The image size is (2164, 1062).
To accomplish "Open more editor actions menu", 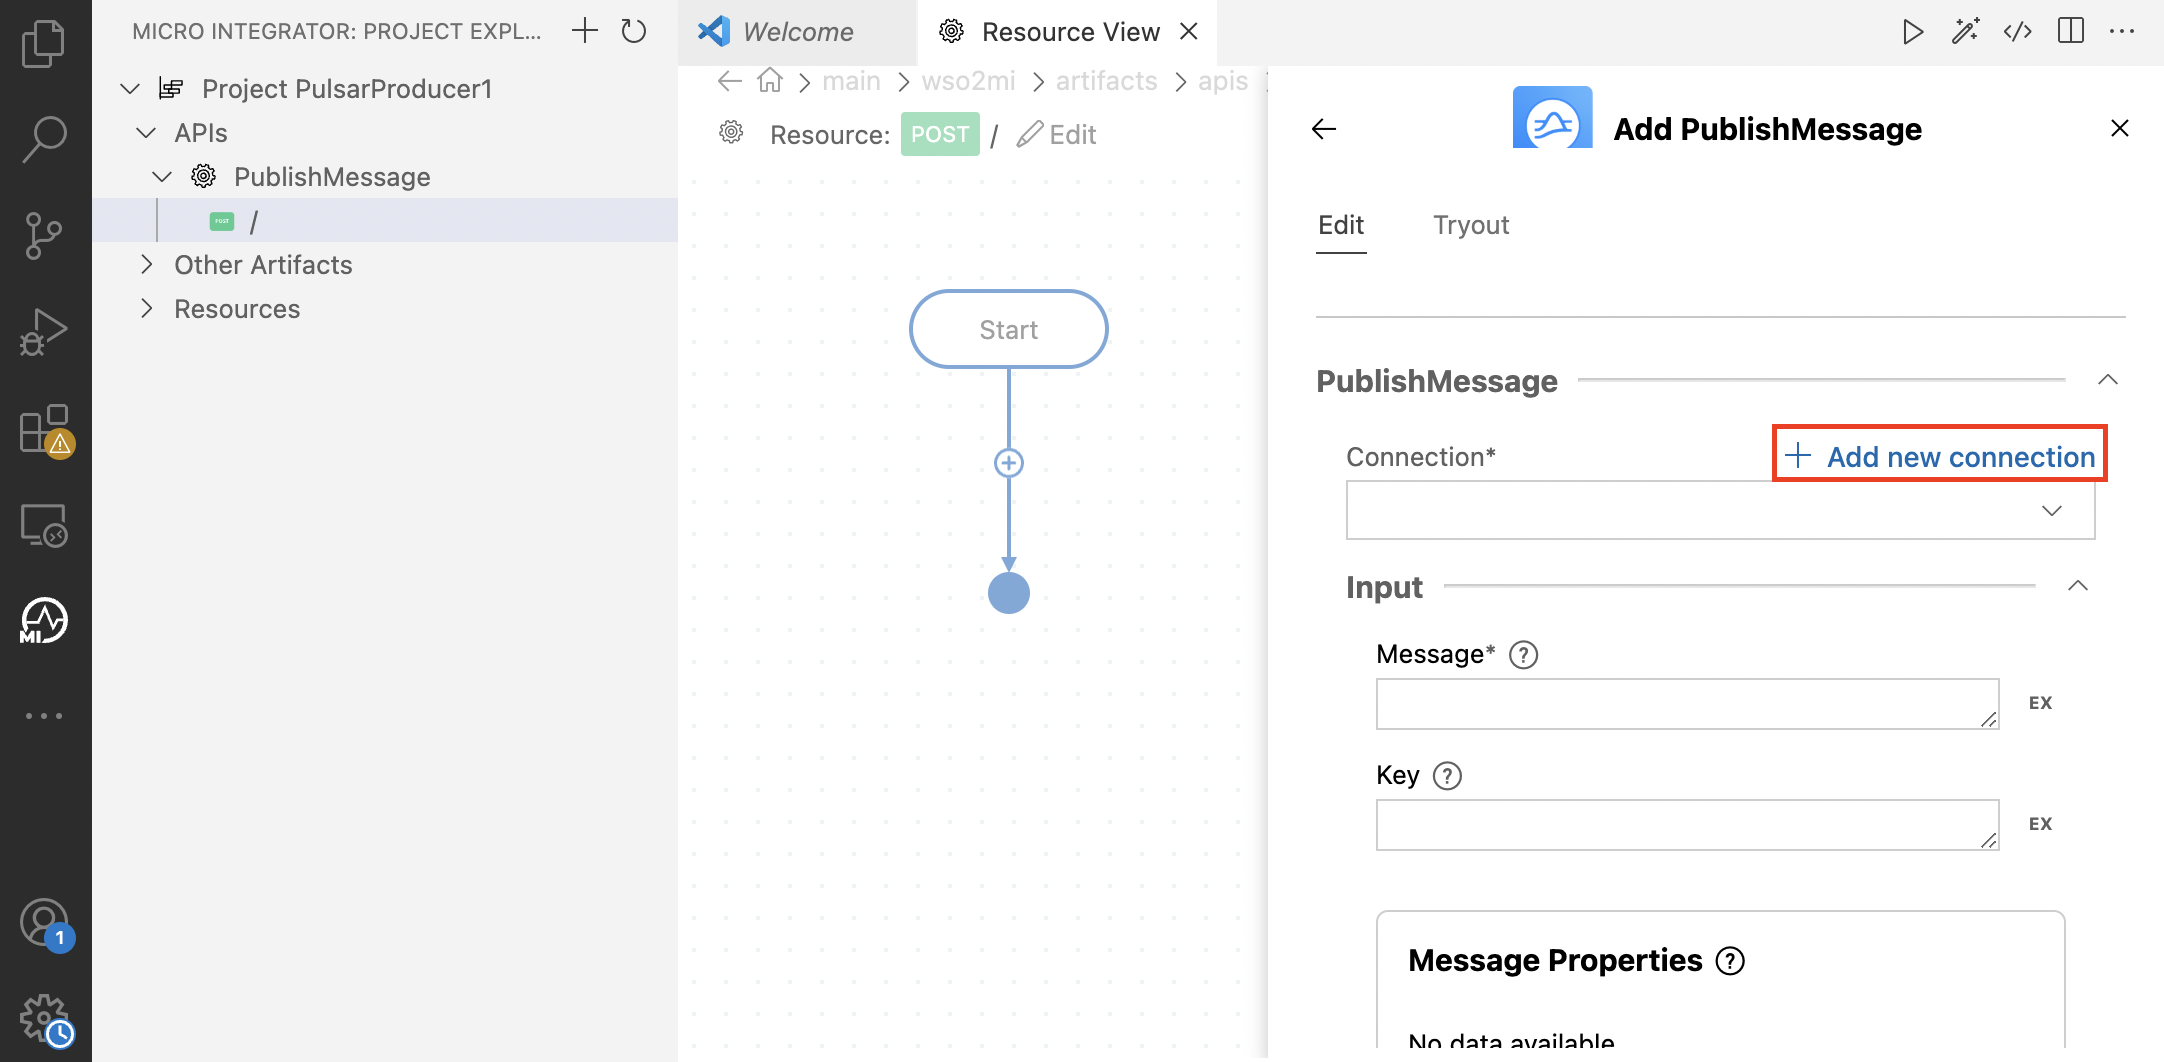I will [x=2122, y=32].
